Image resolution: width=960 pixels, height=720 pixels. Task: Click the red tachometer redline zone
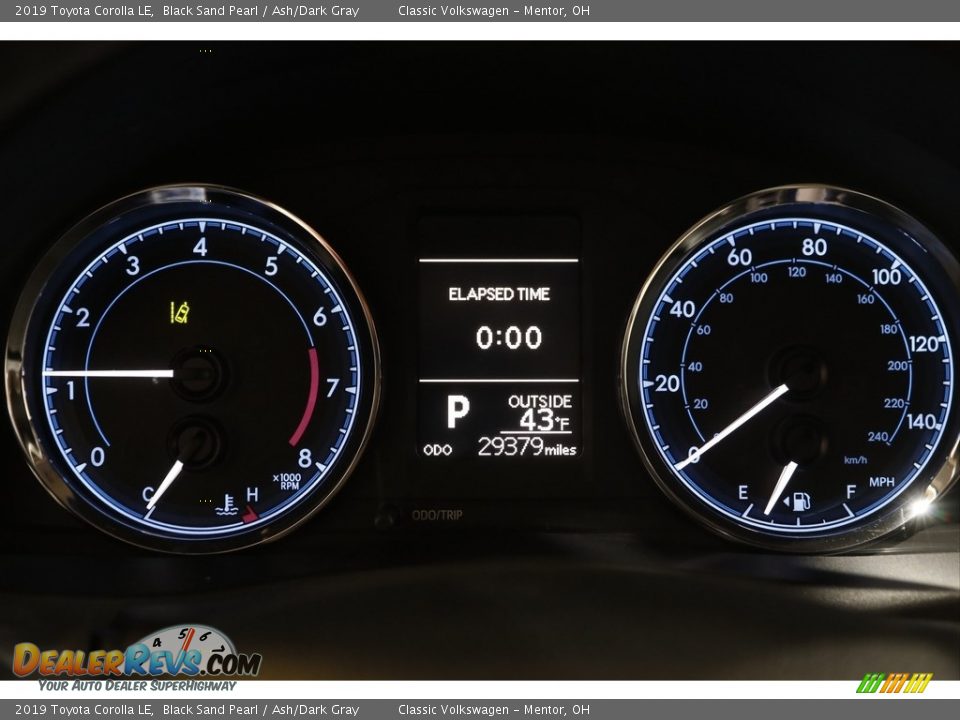(x=308, y=396)
